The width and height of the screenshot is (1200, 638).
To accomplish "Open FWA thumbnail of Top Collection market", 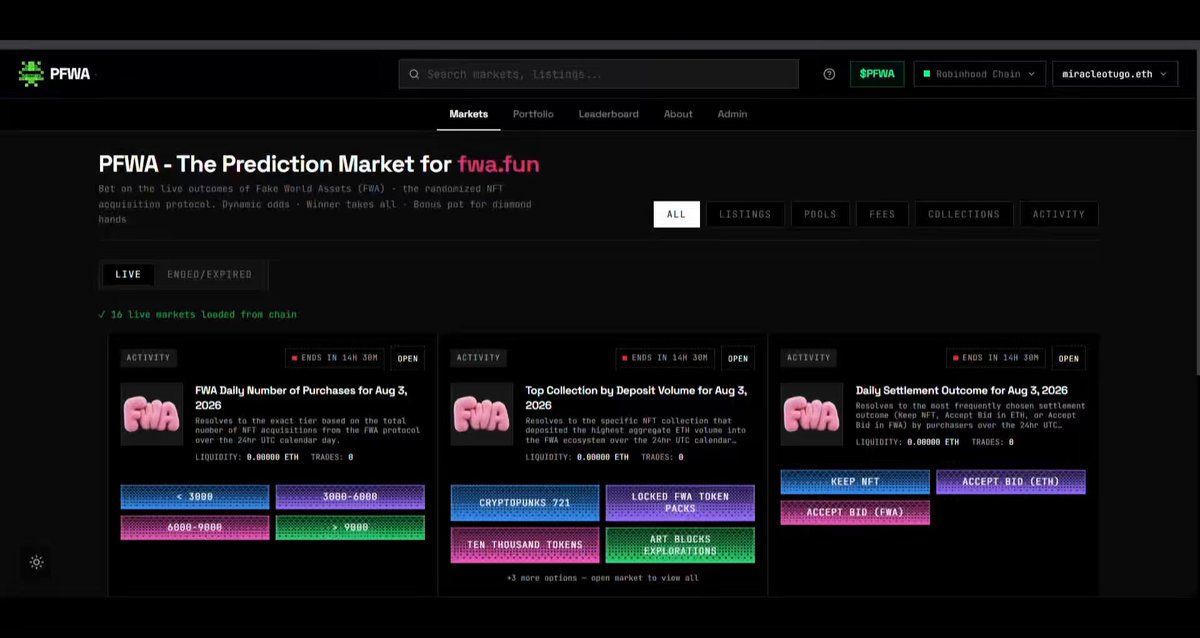I will point(482,414).
